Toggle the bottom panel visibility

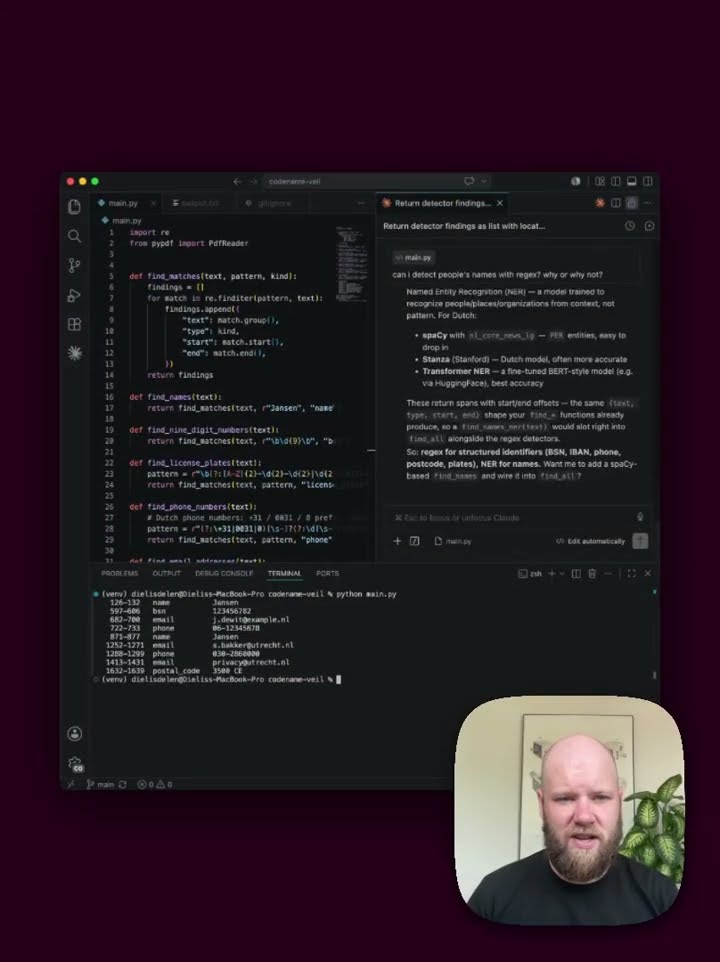coord(631,181)
